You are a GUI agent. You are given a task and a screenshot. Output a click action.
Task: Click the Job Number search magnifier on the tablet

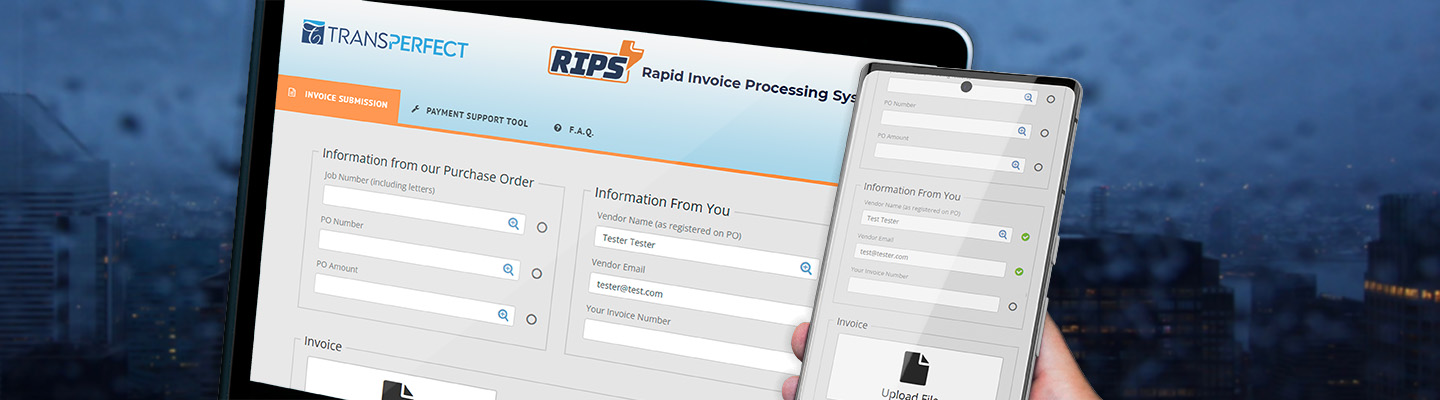coord(513,224)
